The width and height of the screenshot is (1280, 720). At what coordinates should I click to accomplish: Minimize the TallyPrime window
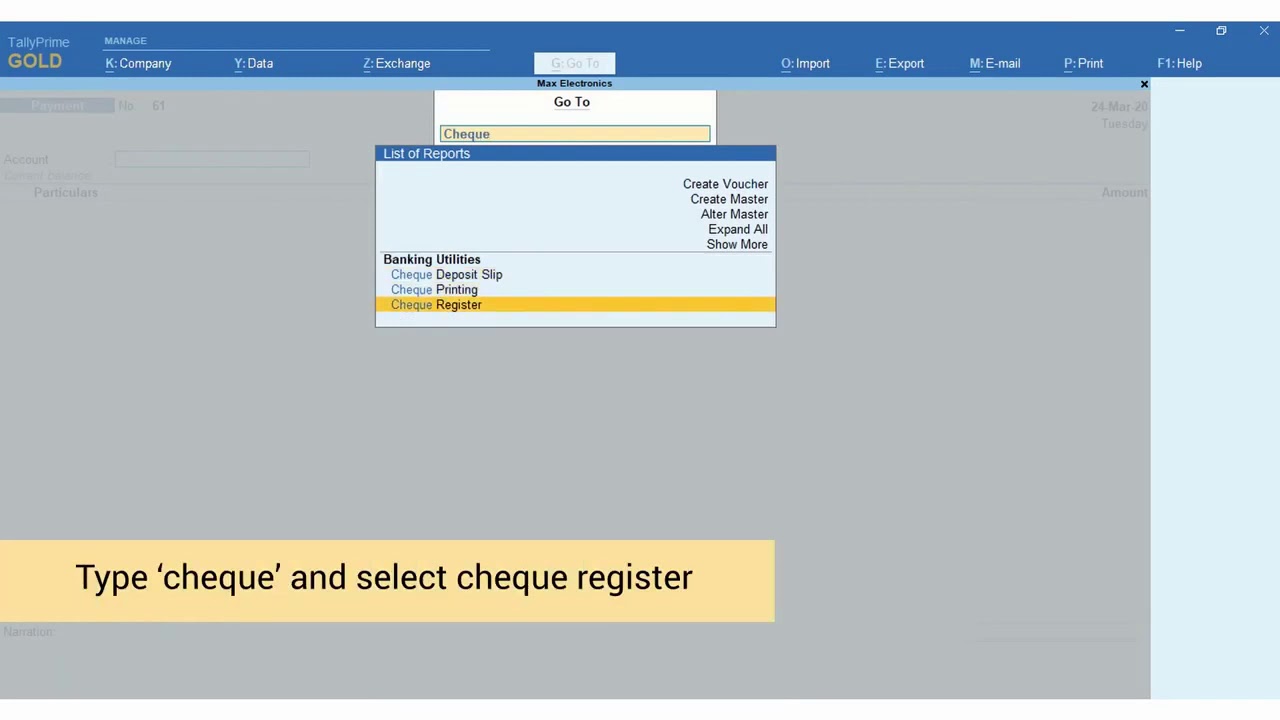pyautogui.click(x=1180, y=31)
